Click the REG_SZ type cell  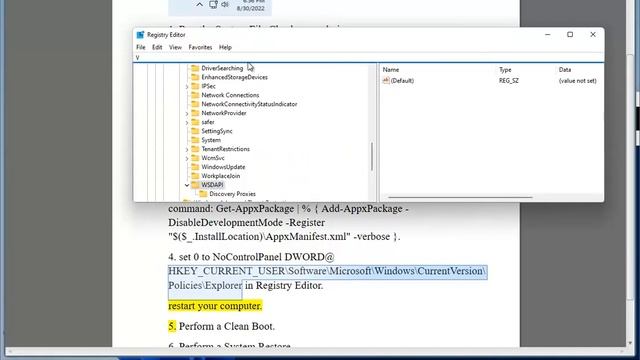pyautogui.click(x=509, y=81)
